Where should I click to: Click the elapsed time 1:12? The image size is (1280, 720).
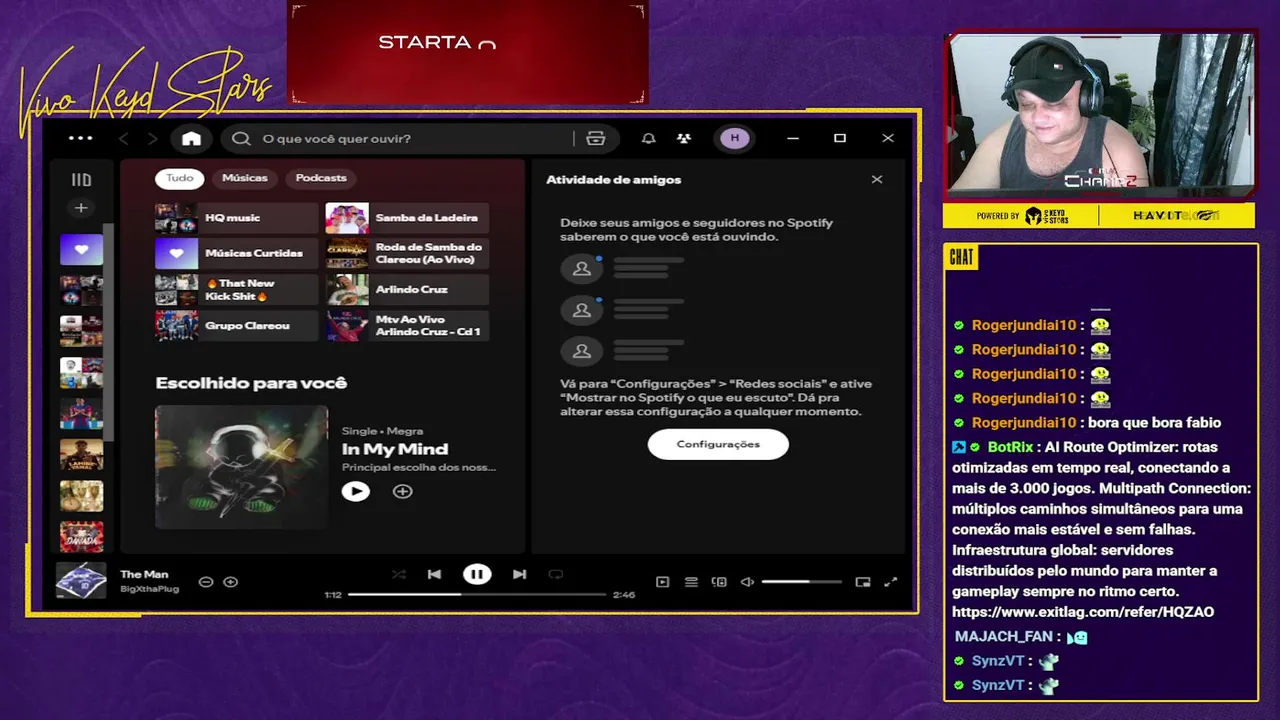click(x=333, y=595)
